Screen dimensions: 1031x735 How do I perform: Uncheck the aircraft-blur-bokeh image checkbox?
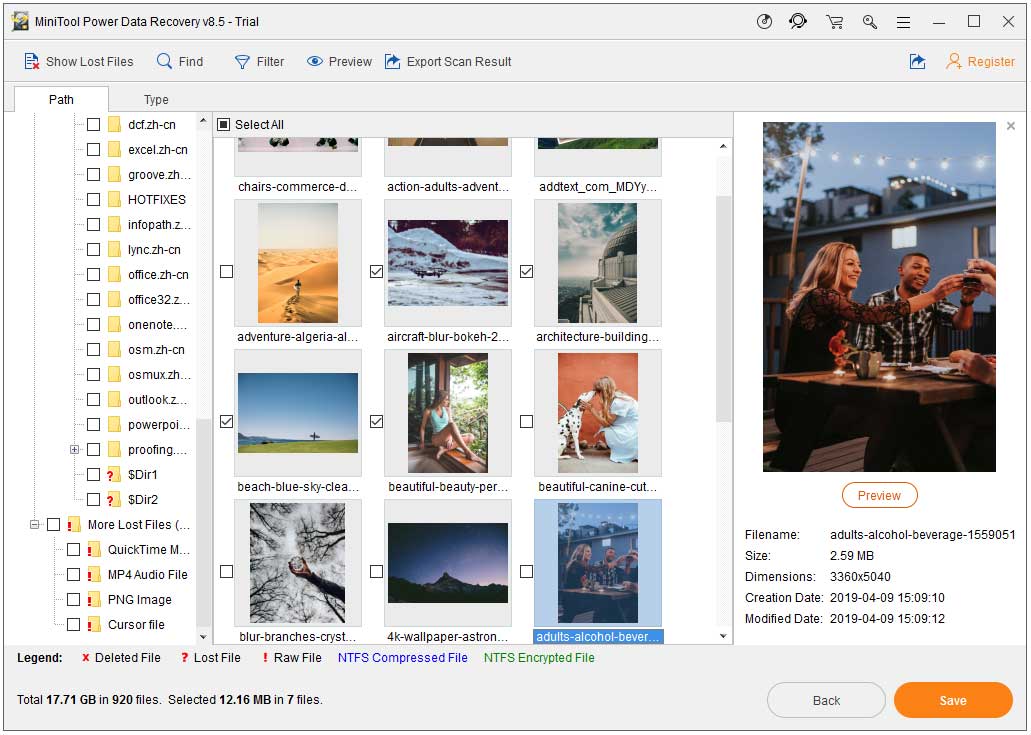[377, 272]
